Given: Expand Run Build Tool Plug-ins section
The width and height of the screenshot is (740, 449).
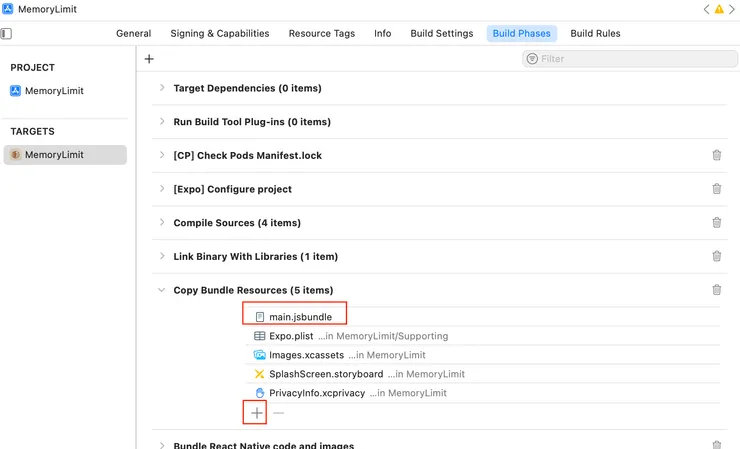Looking at the screenshot, I should pyautogui.click(x=162, y=122).
